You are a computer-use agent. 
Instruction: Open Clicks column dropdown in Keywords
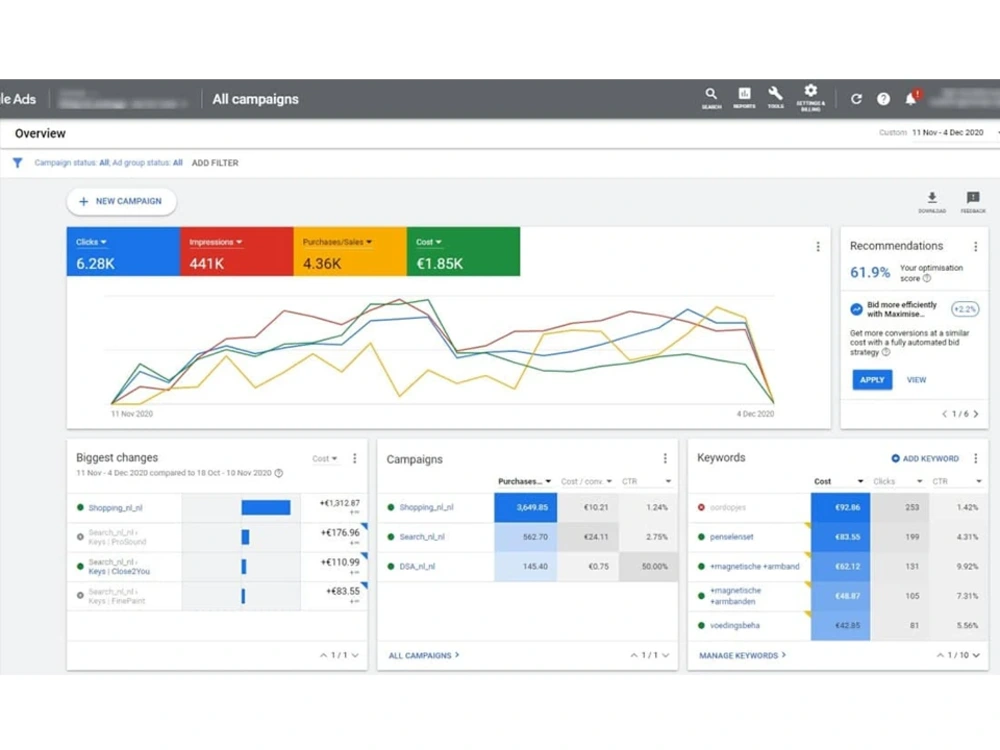tap(898, 482)
